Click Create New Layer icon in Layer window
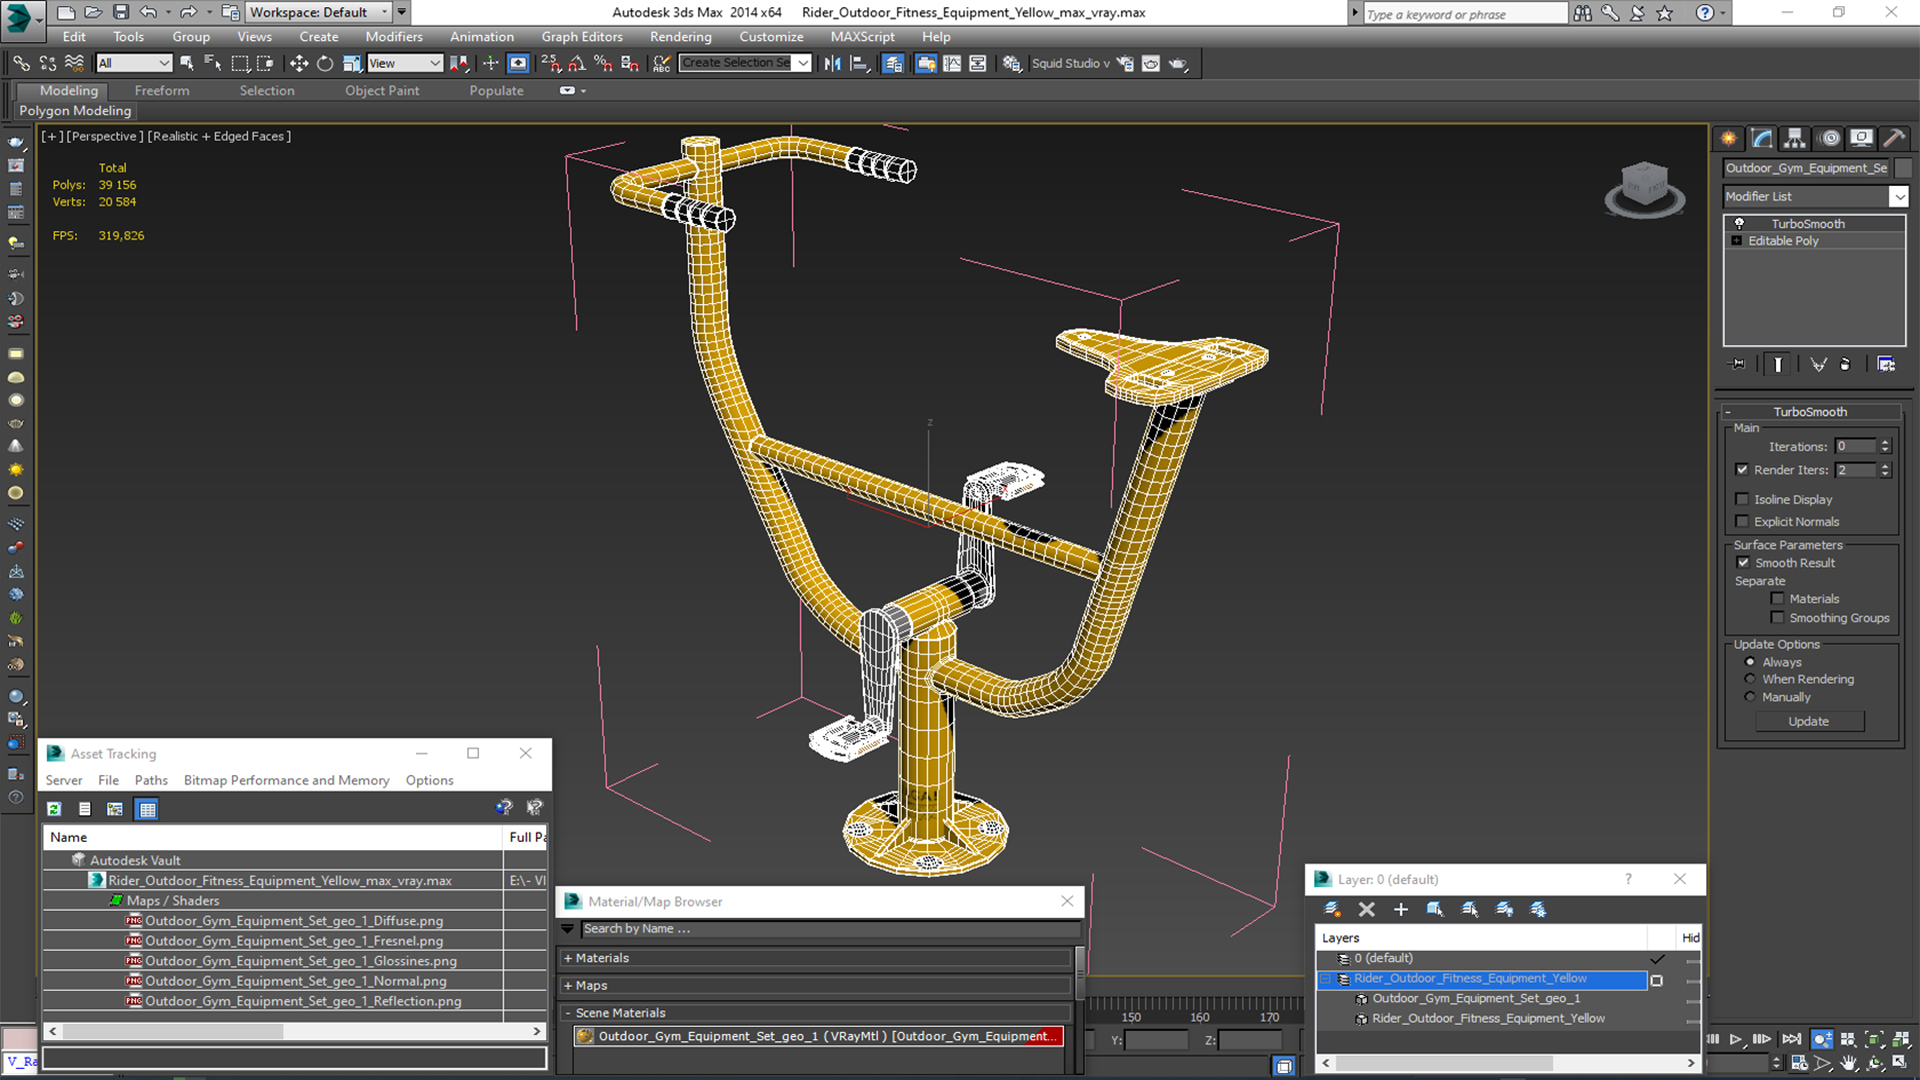The width and height of the screenshot is (1920, 1080). click(x=1332, y=909)
